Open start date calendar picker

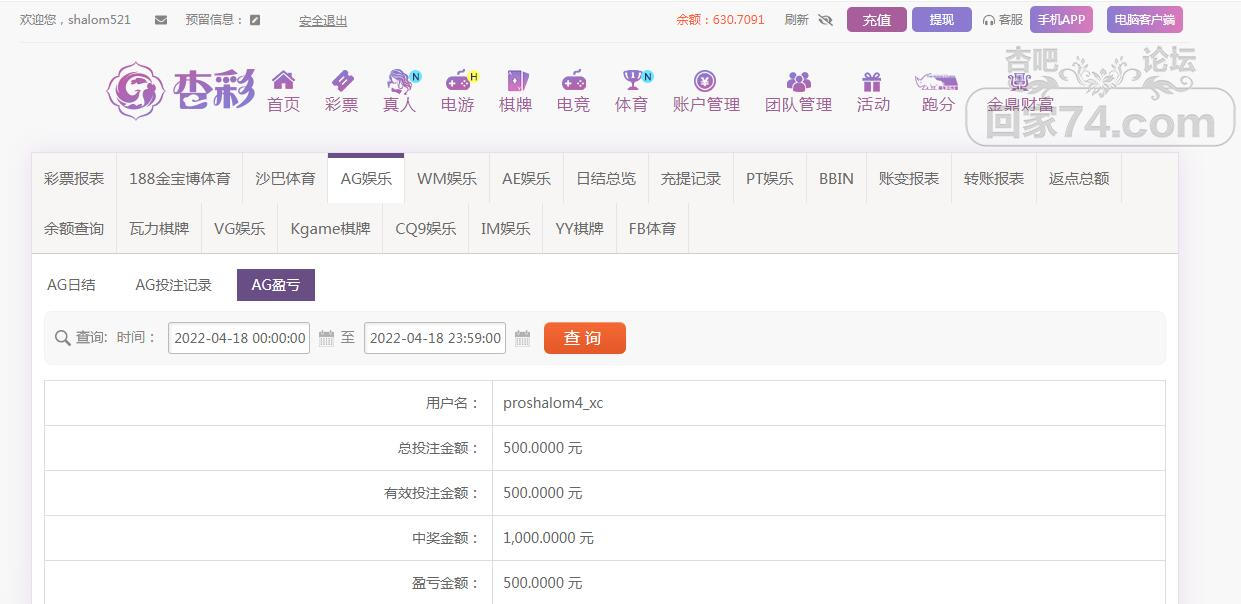326,339
